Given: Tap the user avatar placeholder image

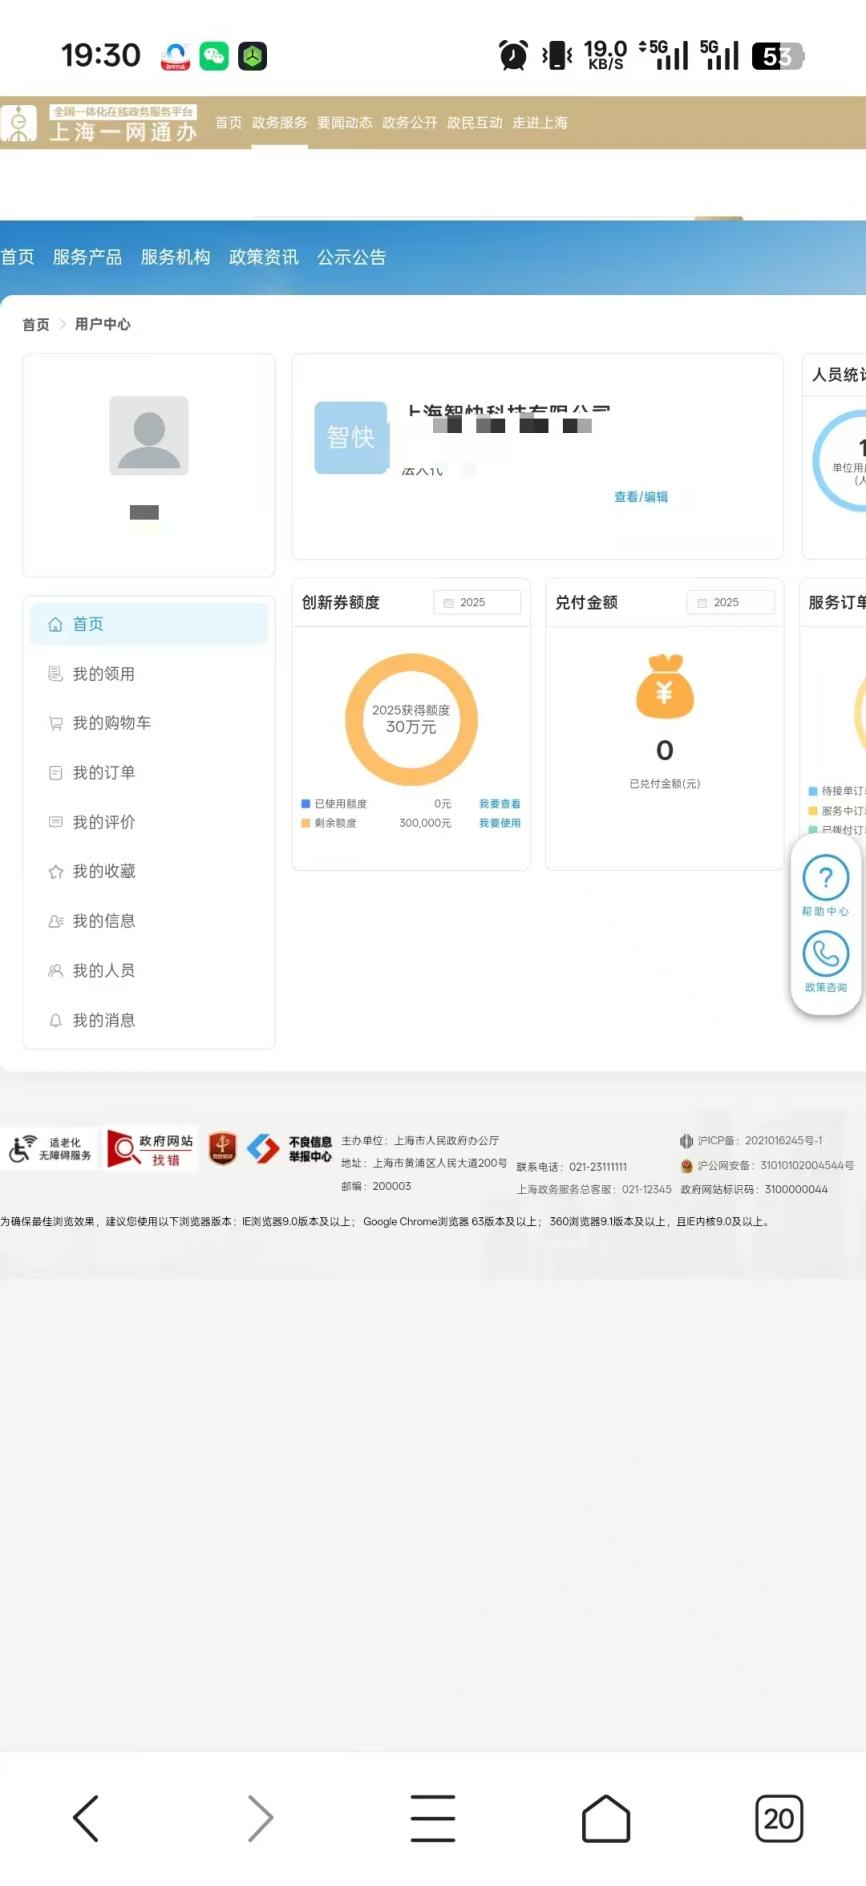Looking at the screenshot, I should point(149,435).
